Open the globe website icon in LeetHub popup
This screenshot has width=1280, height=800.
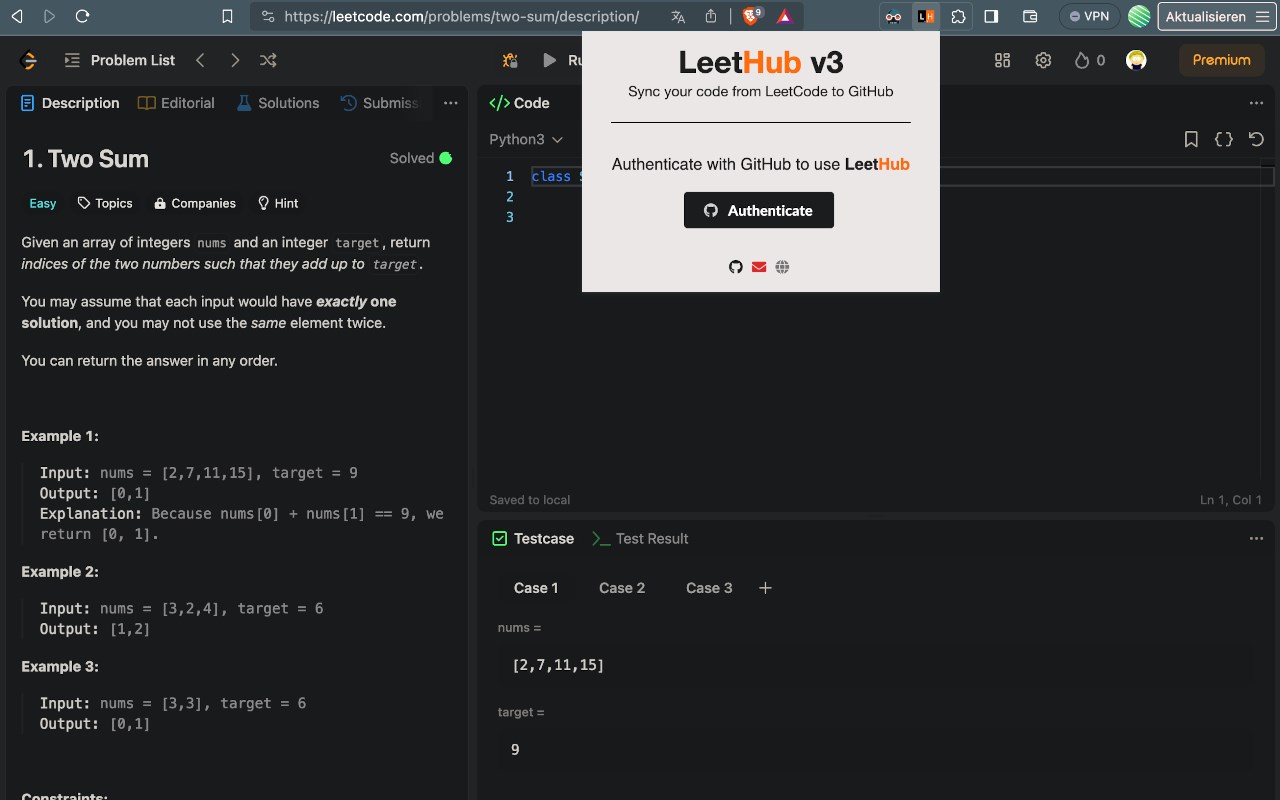tap(782, 267)
